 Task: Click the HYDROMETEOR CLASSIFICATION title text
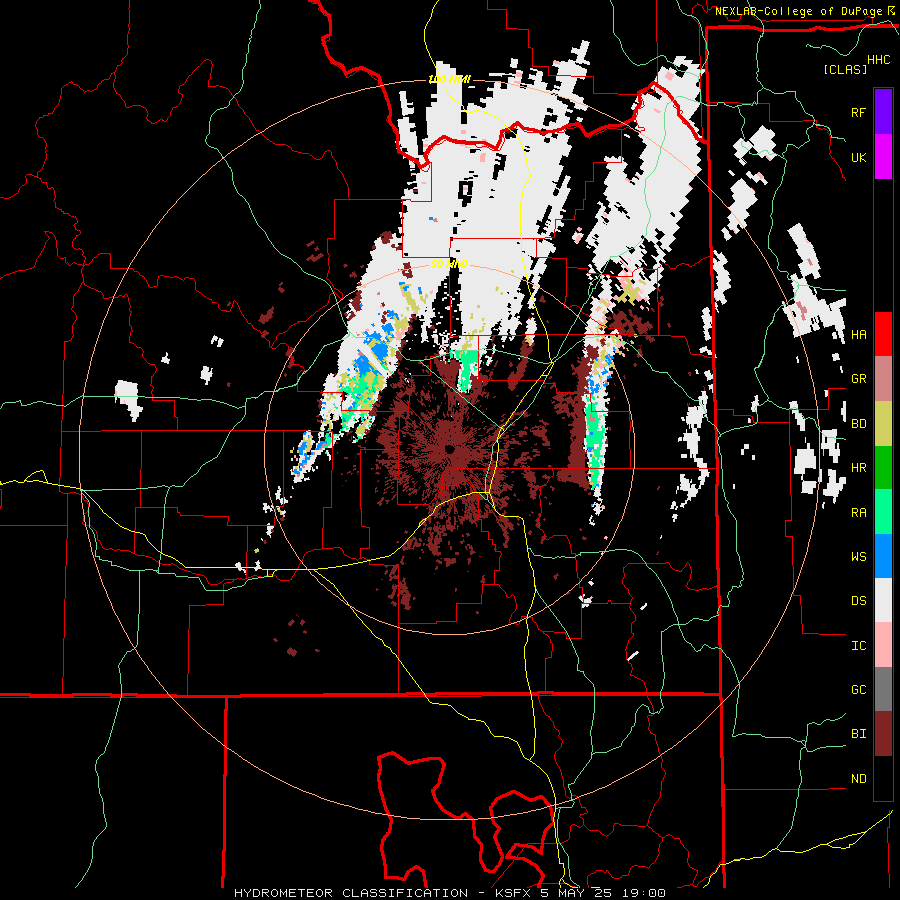[351, 893]
